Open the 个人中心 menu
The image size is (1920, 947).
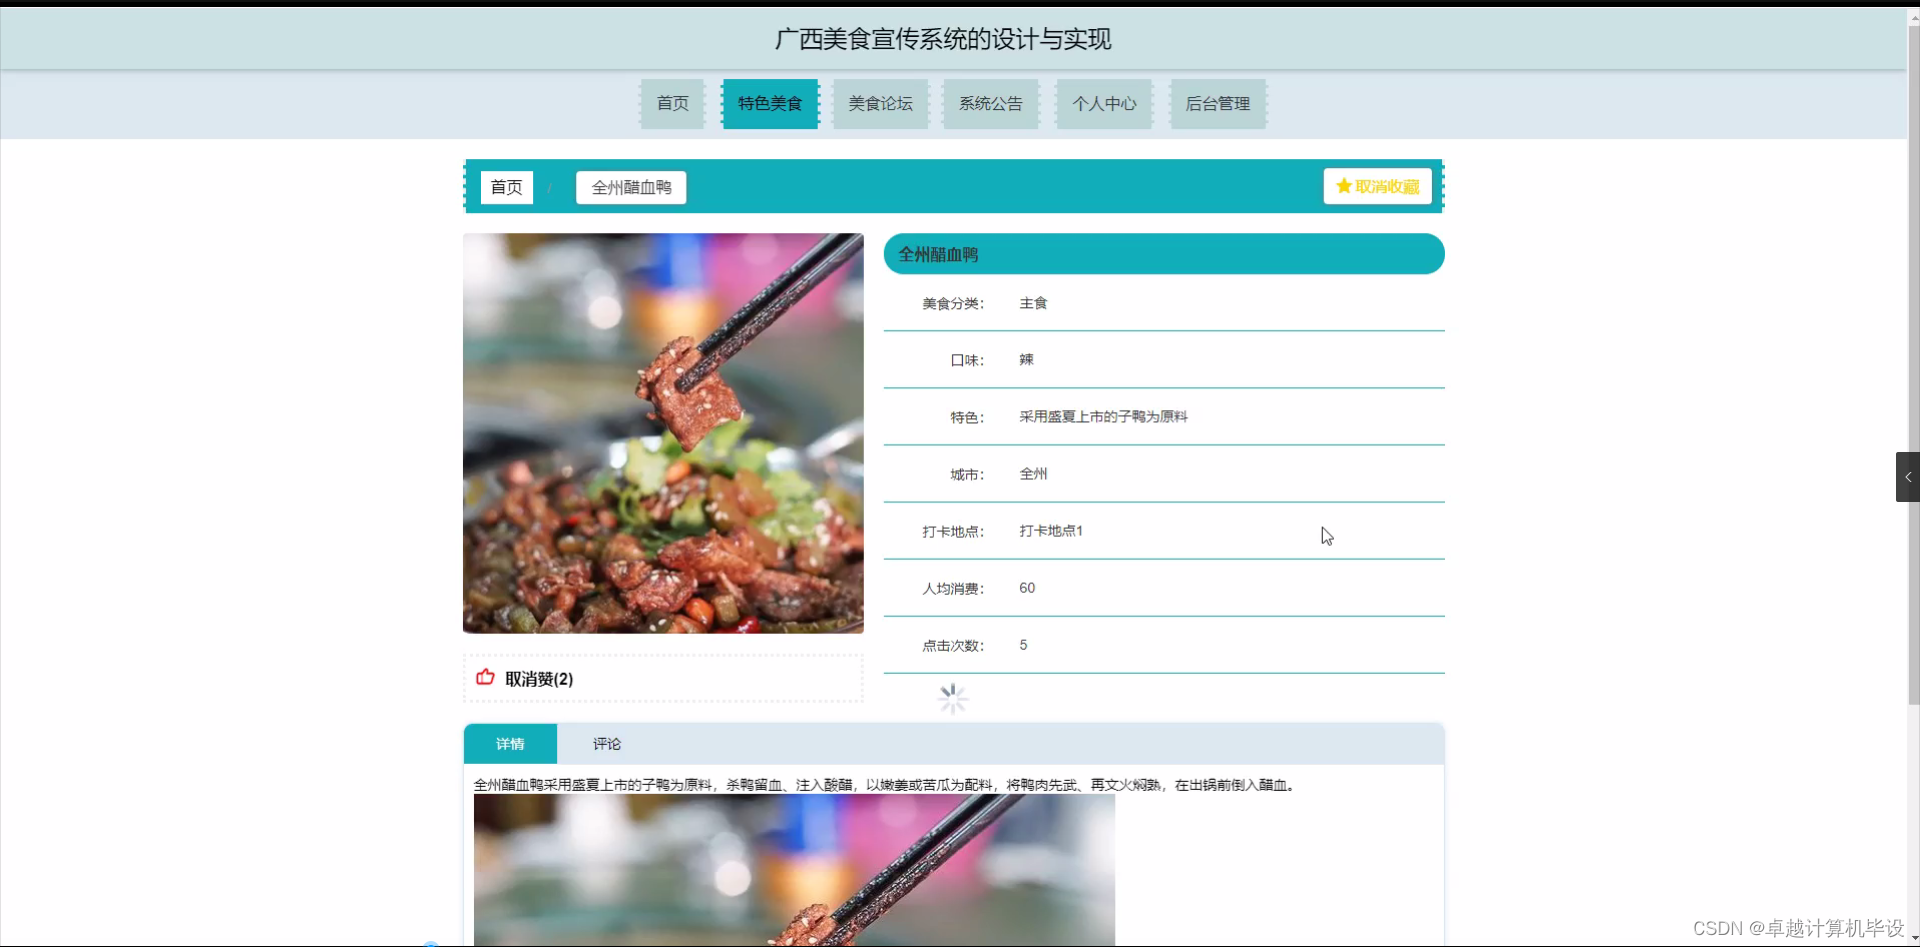[1104, 103]
